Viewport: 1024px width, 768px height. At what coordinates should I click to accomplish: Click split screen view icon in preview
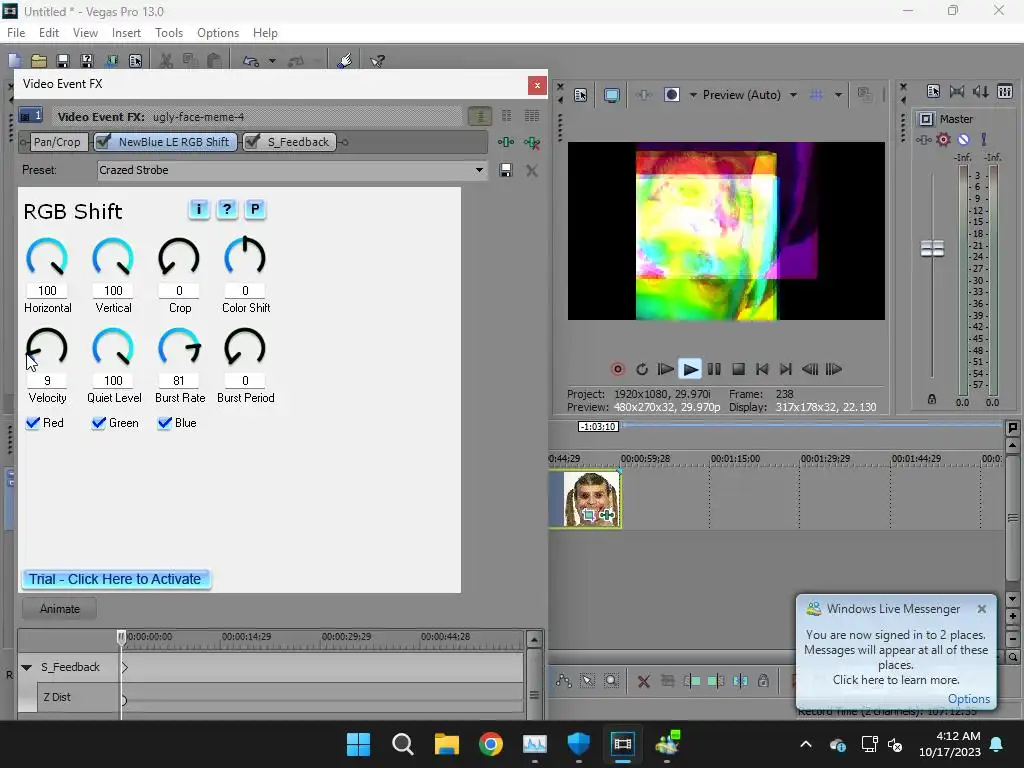coord(672,95)
